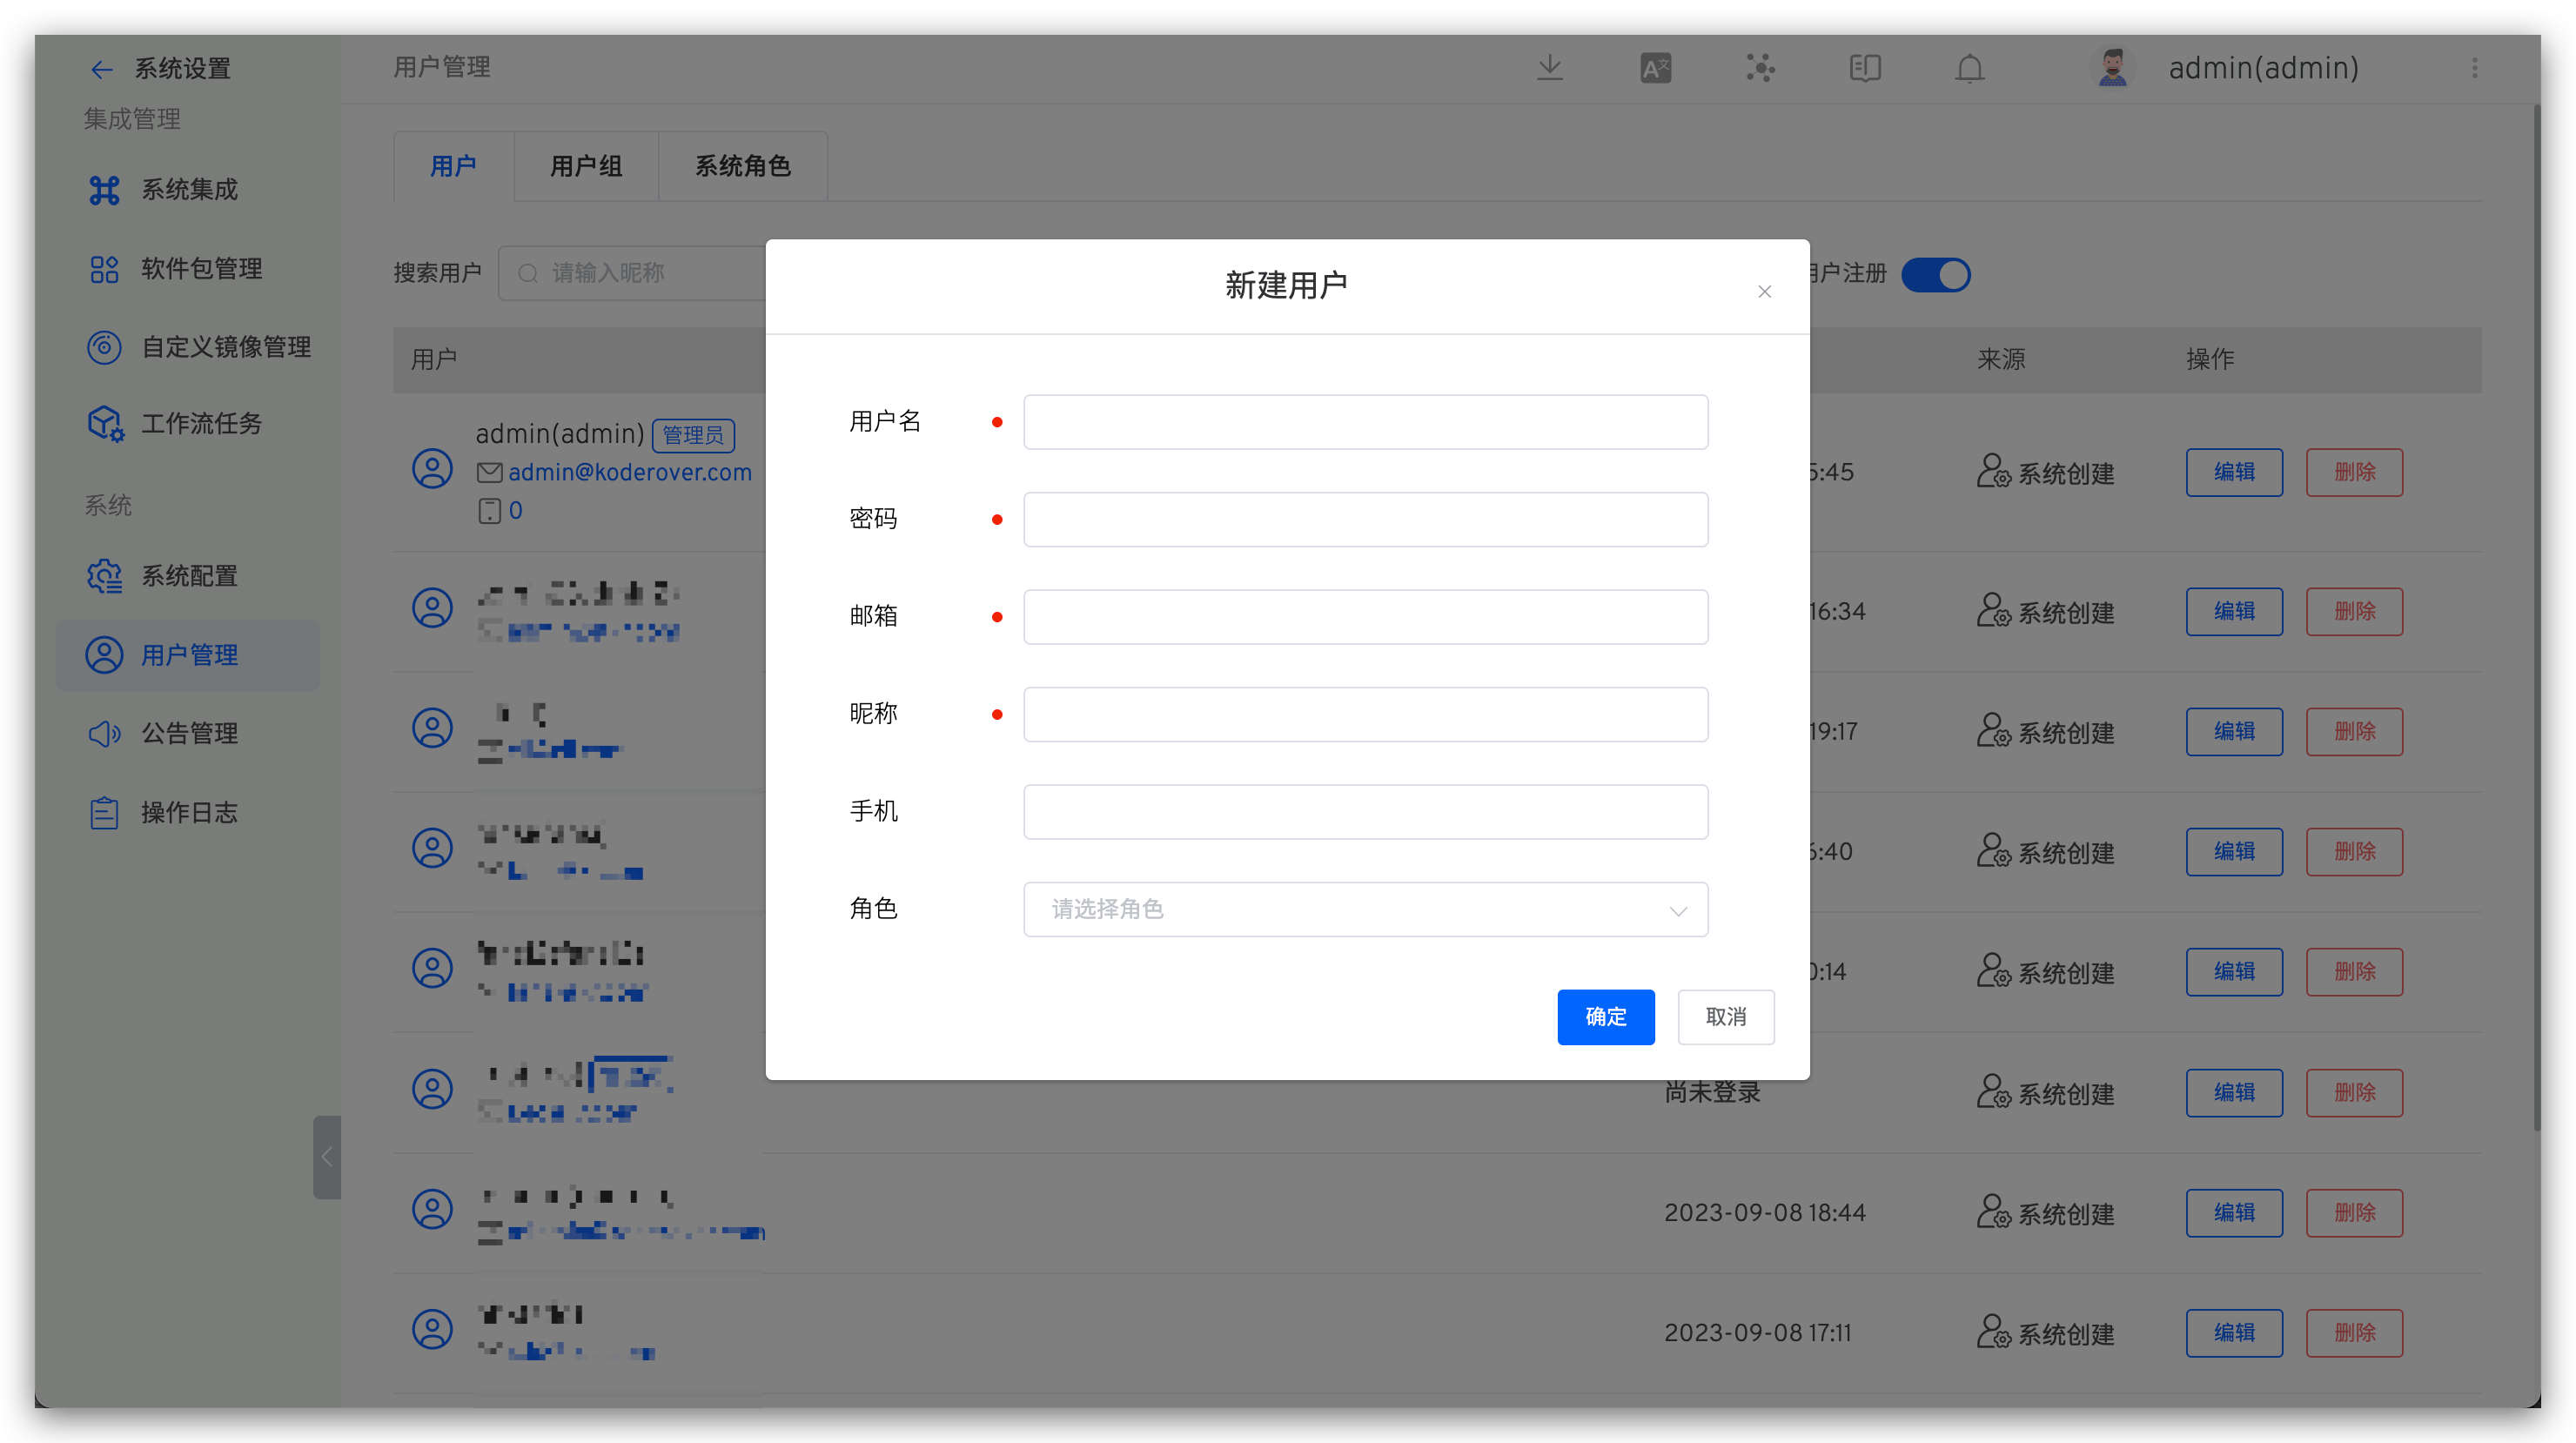
Task: Select 软件包管理 in the sidebar
Action: (199, 268)
